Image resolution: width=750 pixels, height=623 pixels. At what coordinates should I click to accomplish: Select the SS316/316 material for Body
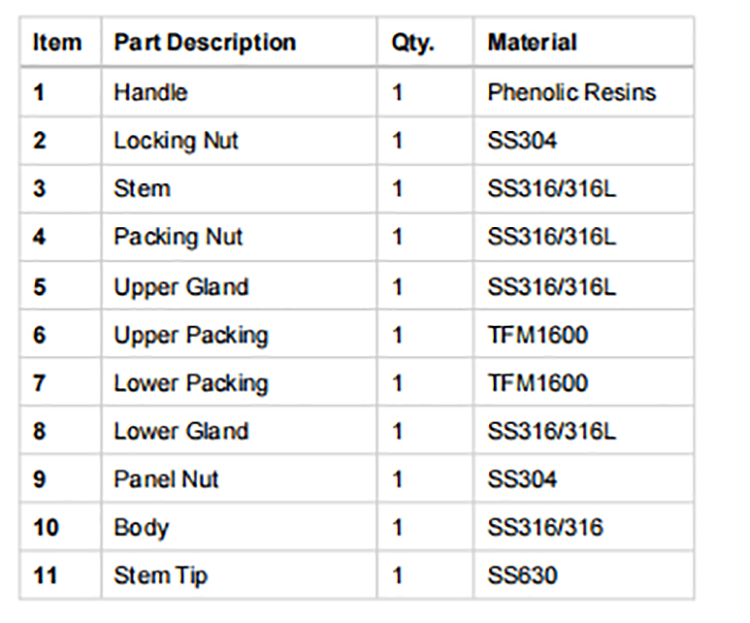coord(584,527)
